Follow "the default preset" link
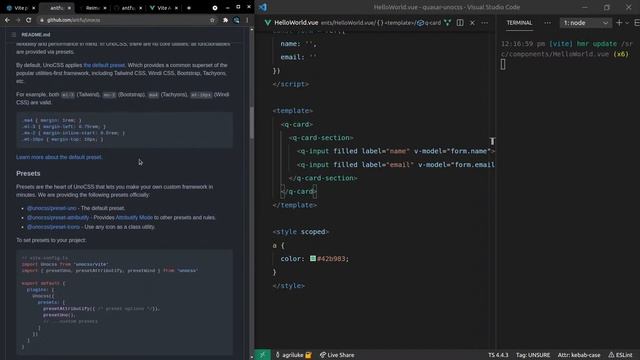Screen dimensions: 640x360 (x=104, y=65)
